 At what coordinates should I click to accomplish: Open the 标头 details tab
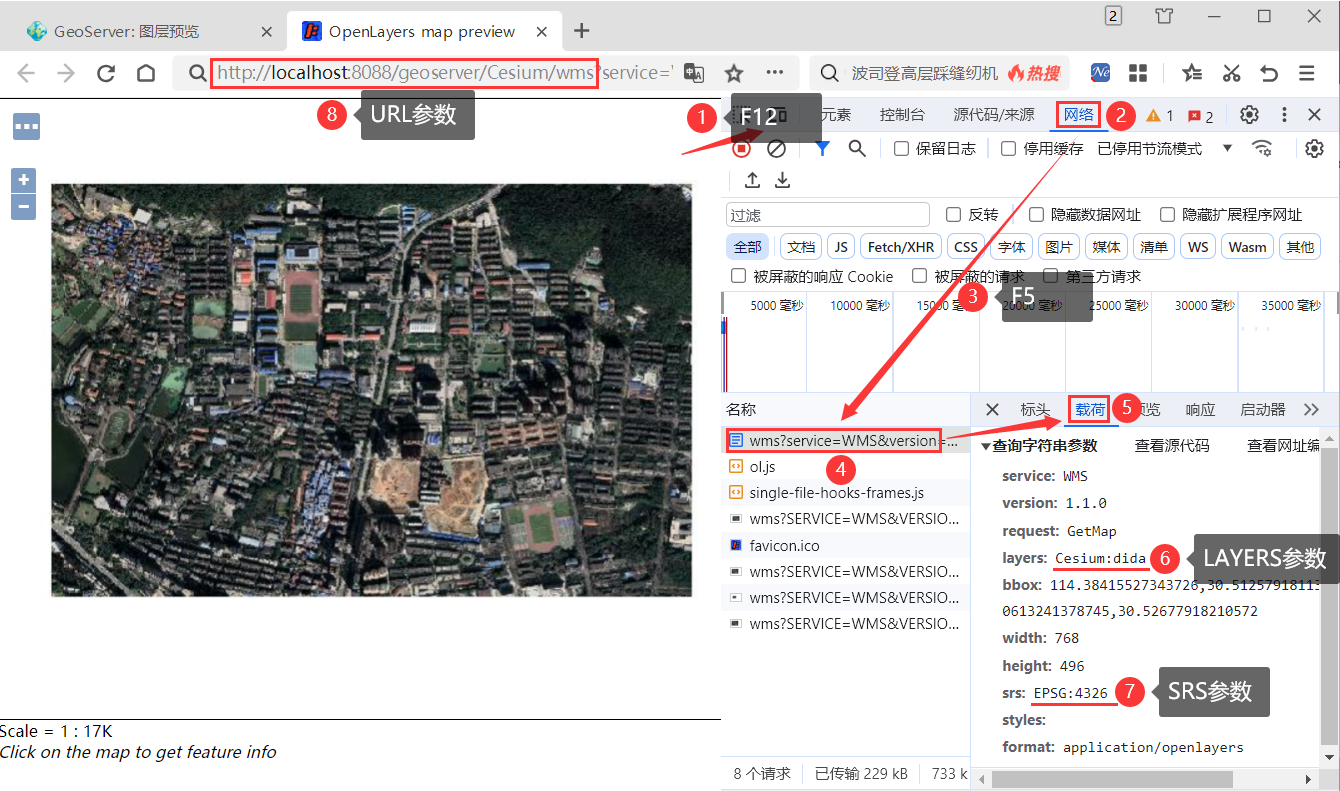click(x=1035, y=409)
